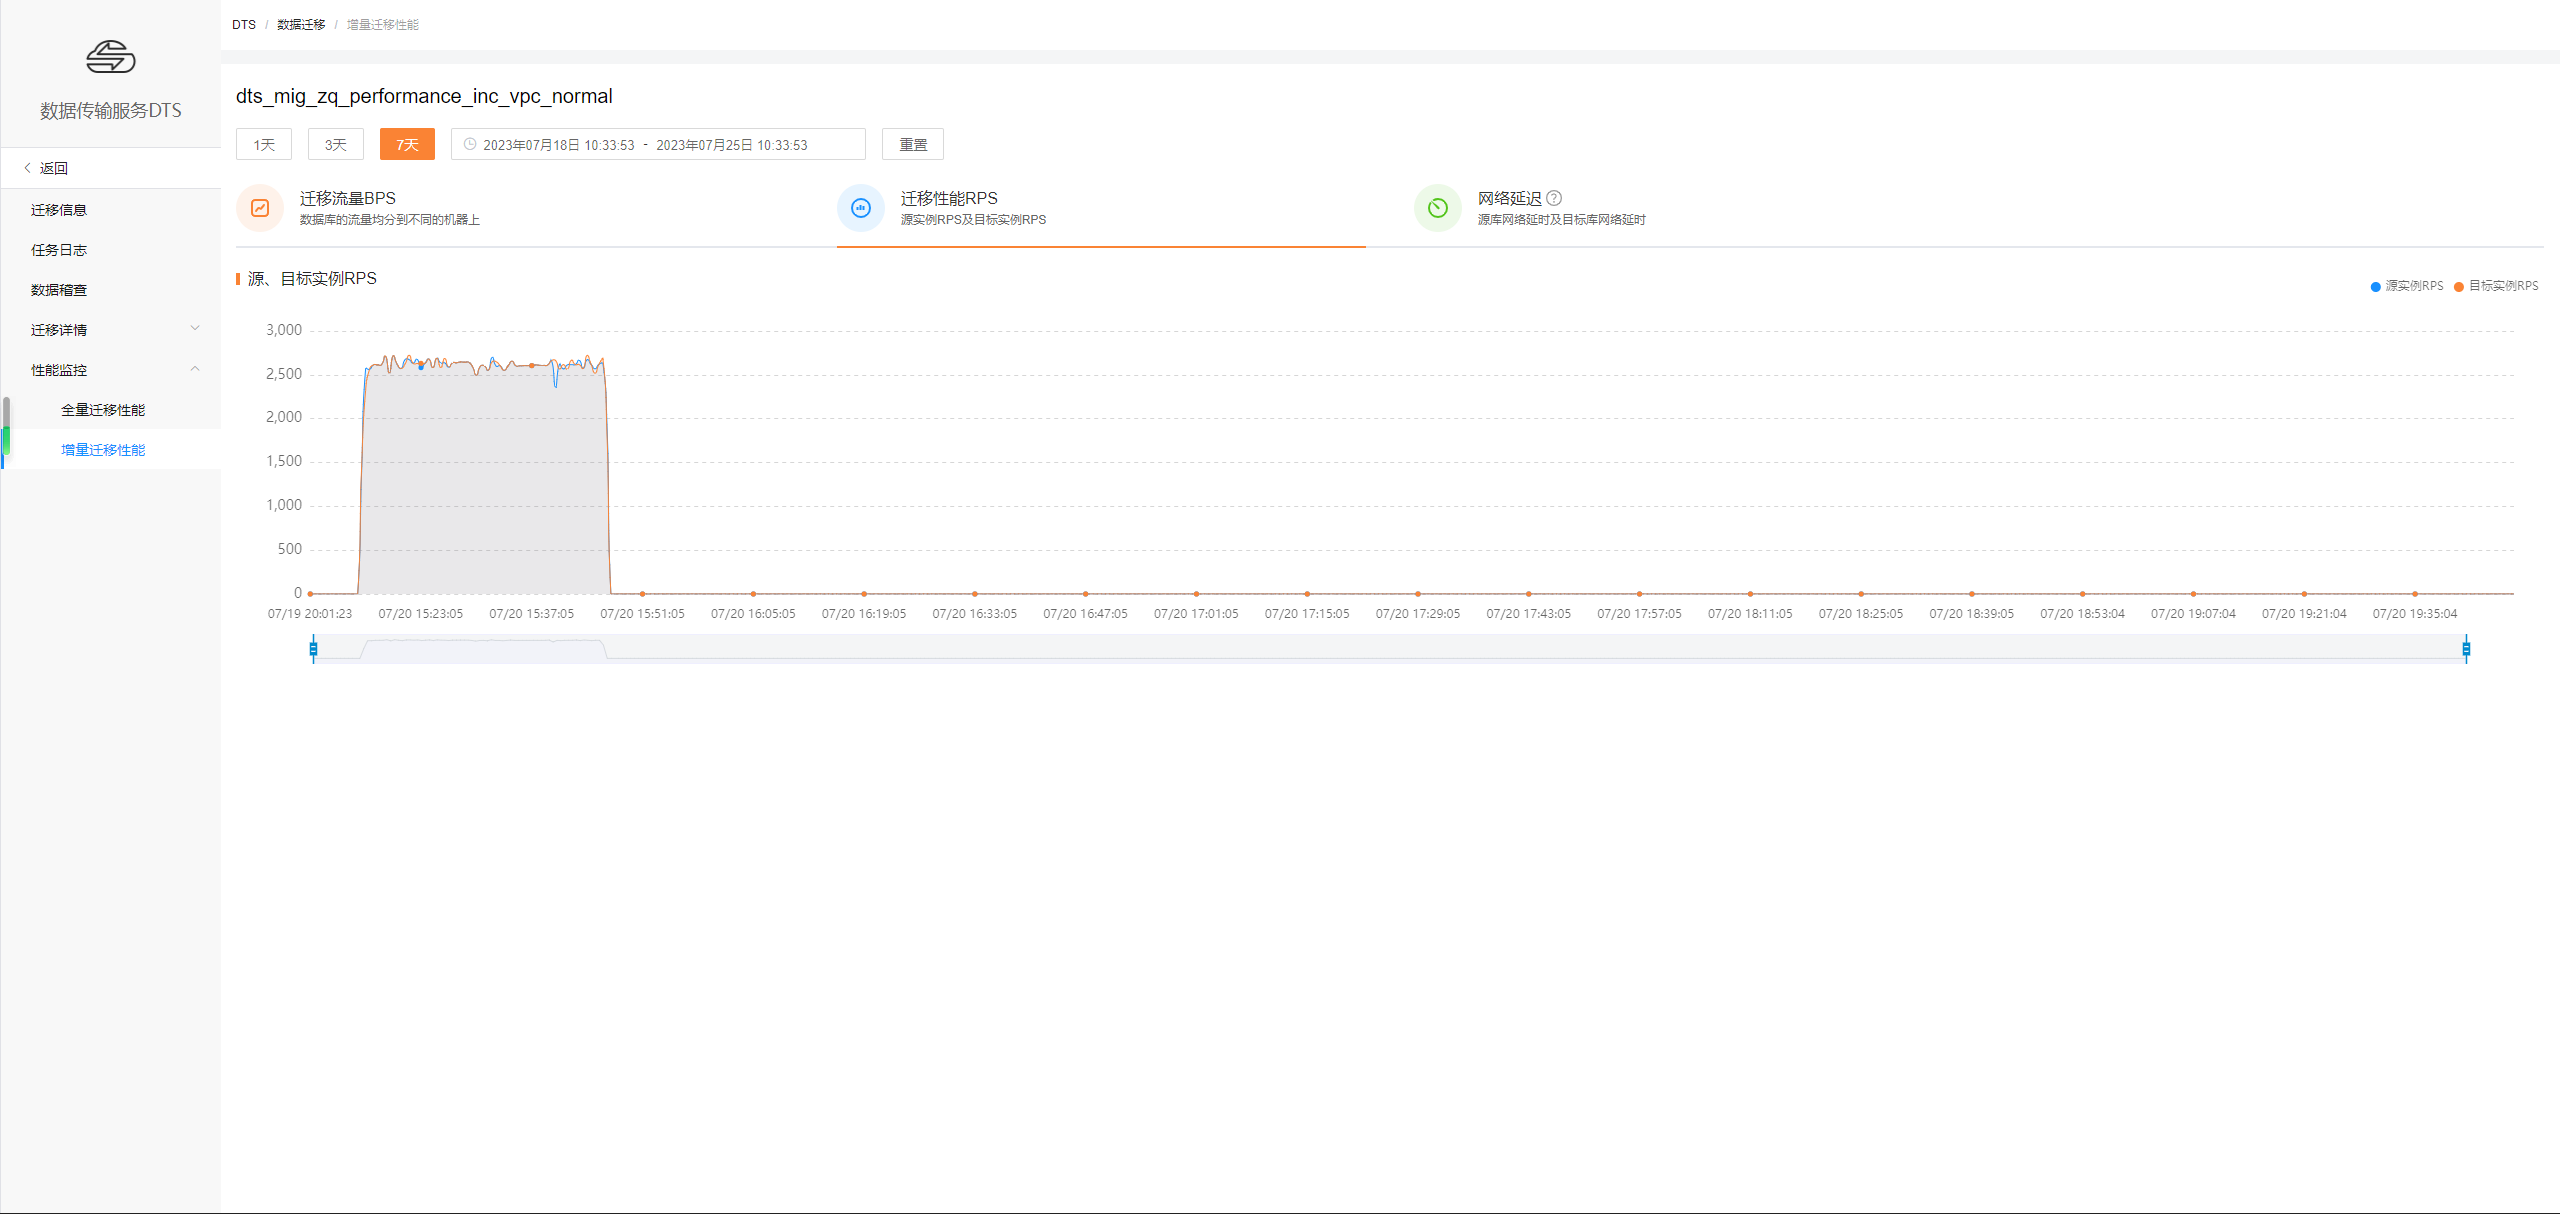Select the 7天 time range option
This screenshot has width=2560, height=1214.
pyautogui.click(x=407, y=144)
